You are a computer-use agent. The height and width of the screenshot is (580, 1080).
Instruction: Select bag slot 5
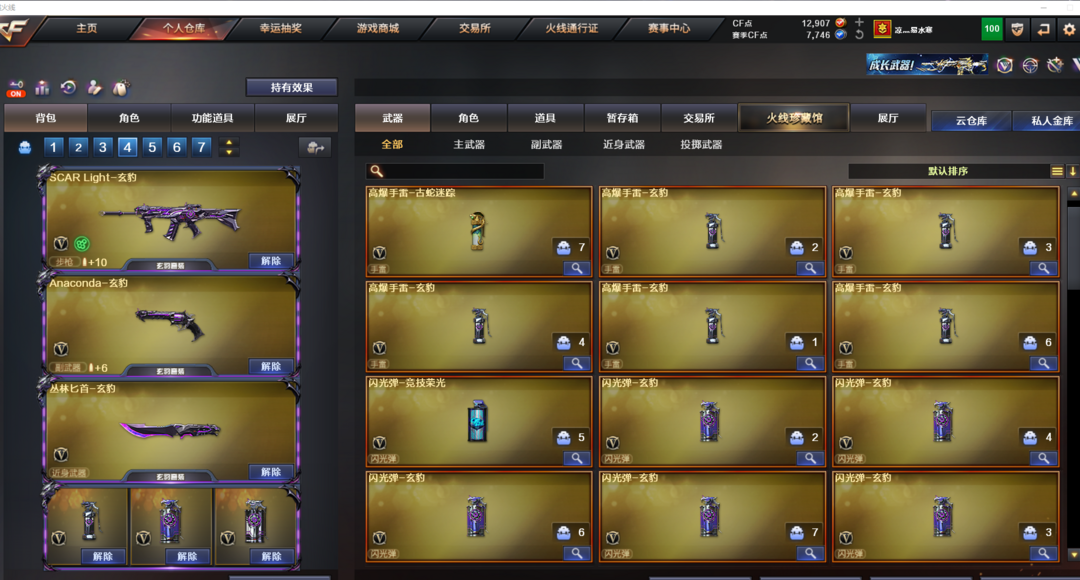click(x=152, y=147)
